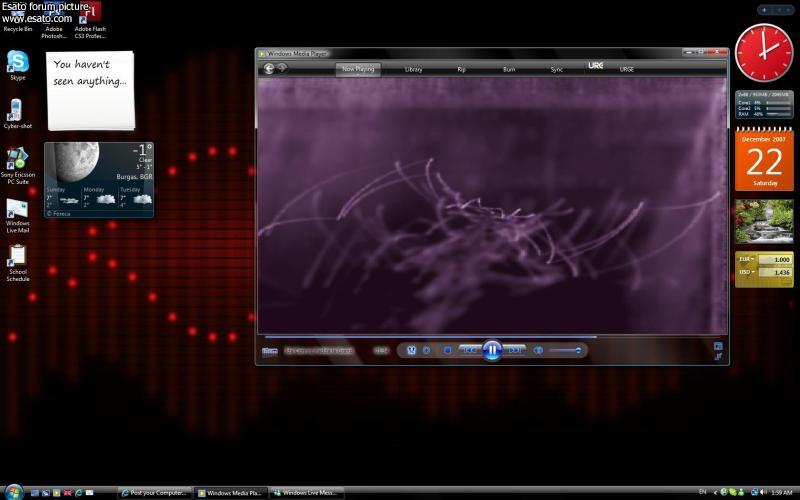This screenshot has width=800, height=500.
Task: Open the Windows Start menu
Action: 13,492
